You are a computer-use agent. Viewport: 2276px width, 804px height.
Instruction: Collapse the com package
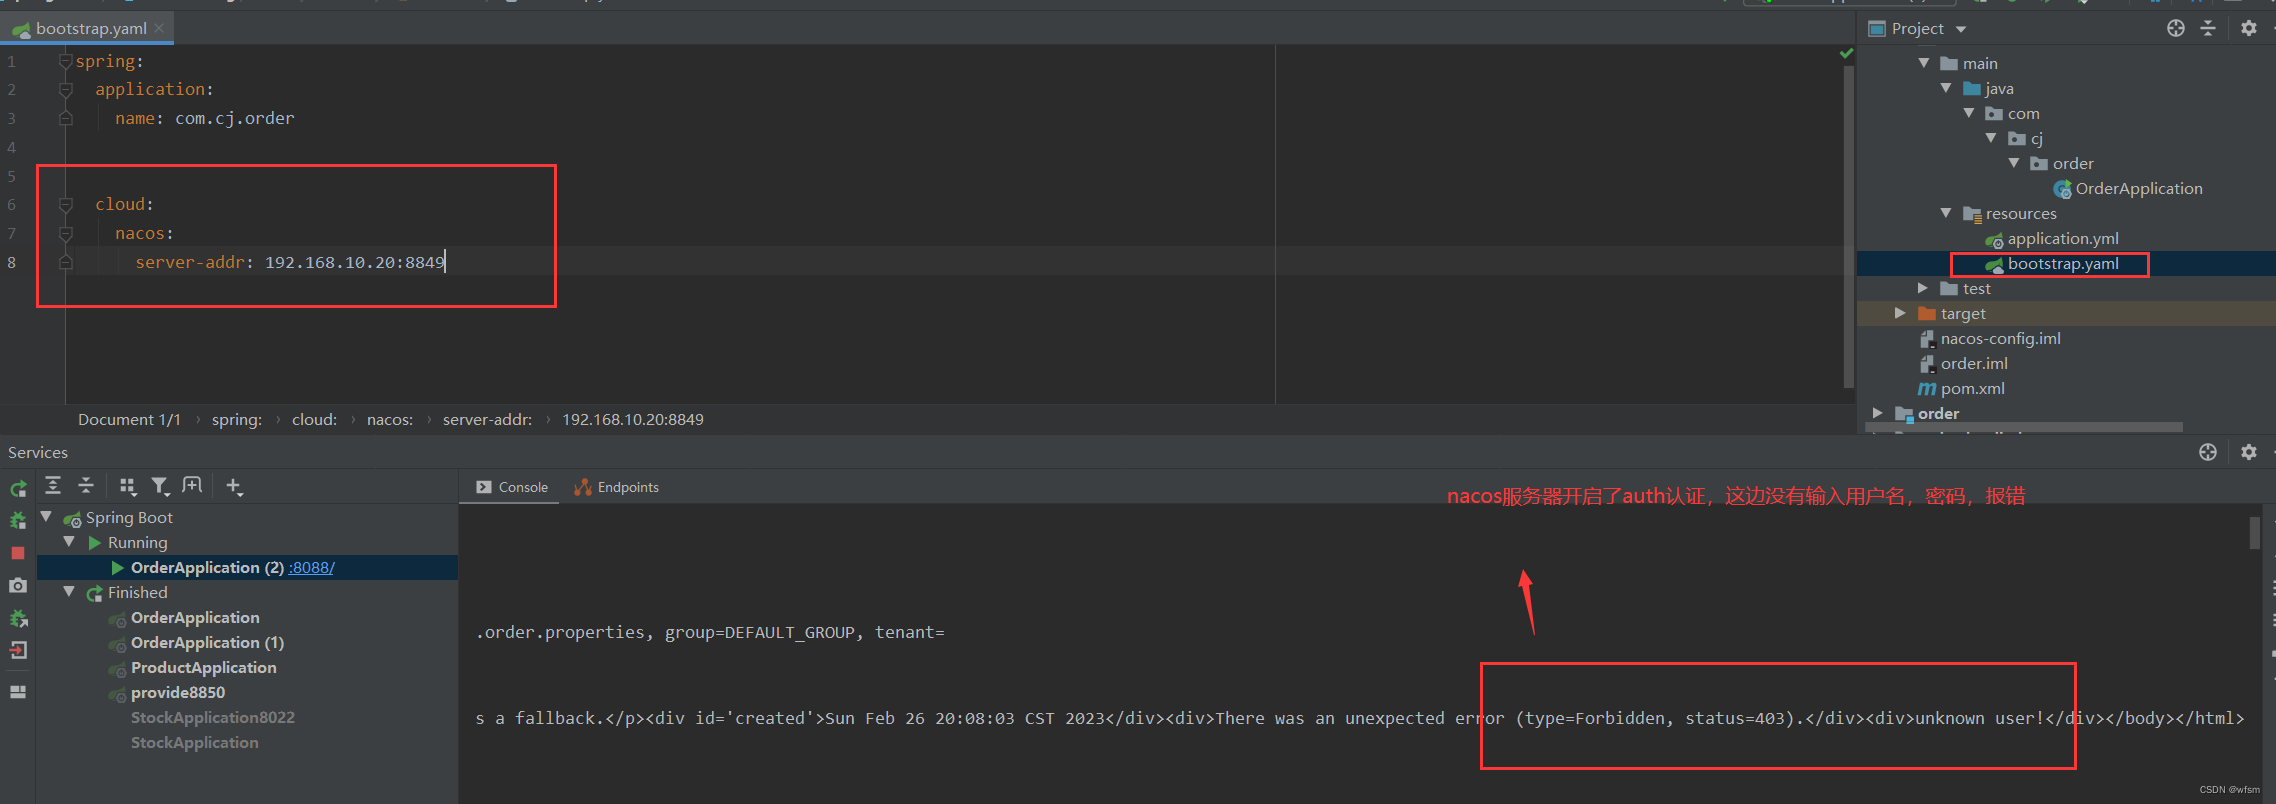click(1969, 113)
